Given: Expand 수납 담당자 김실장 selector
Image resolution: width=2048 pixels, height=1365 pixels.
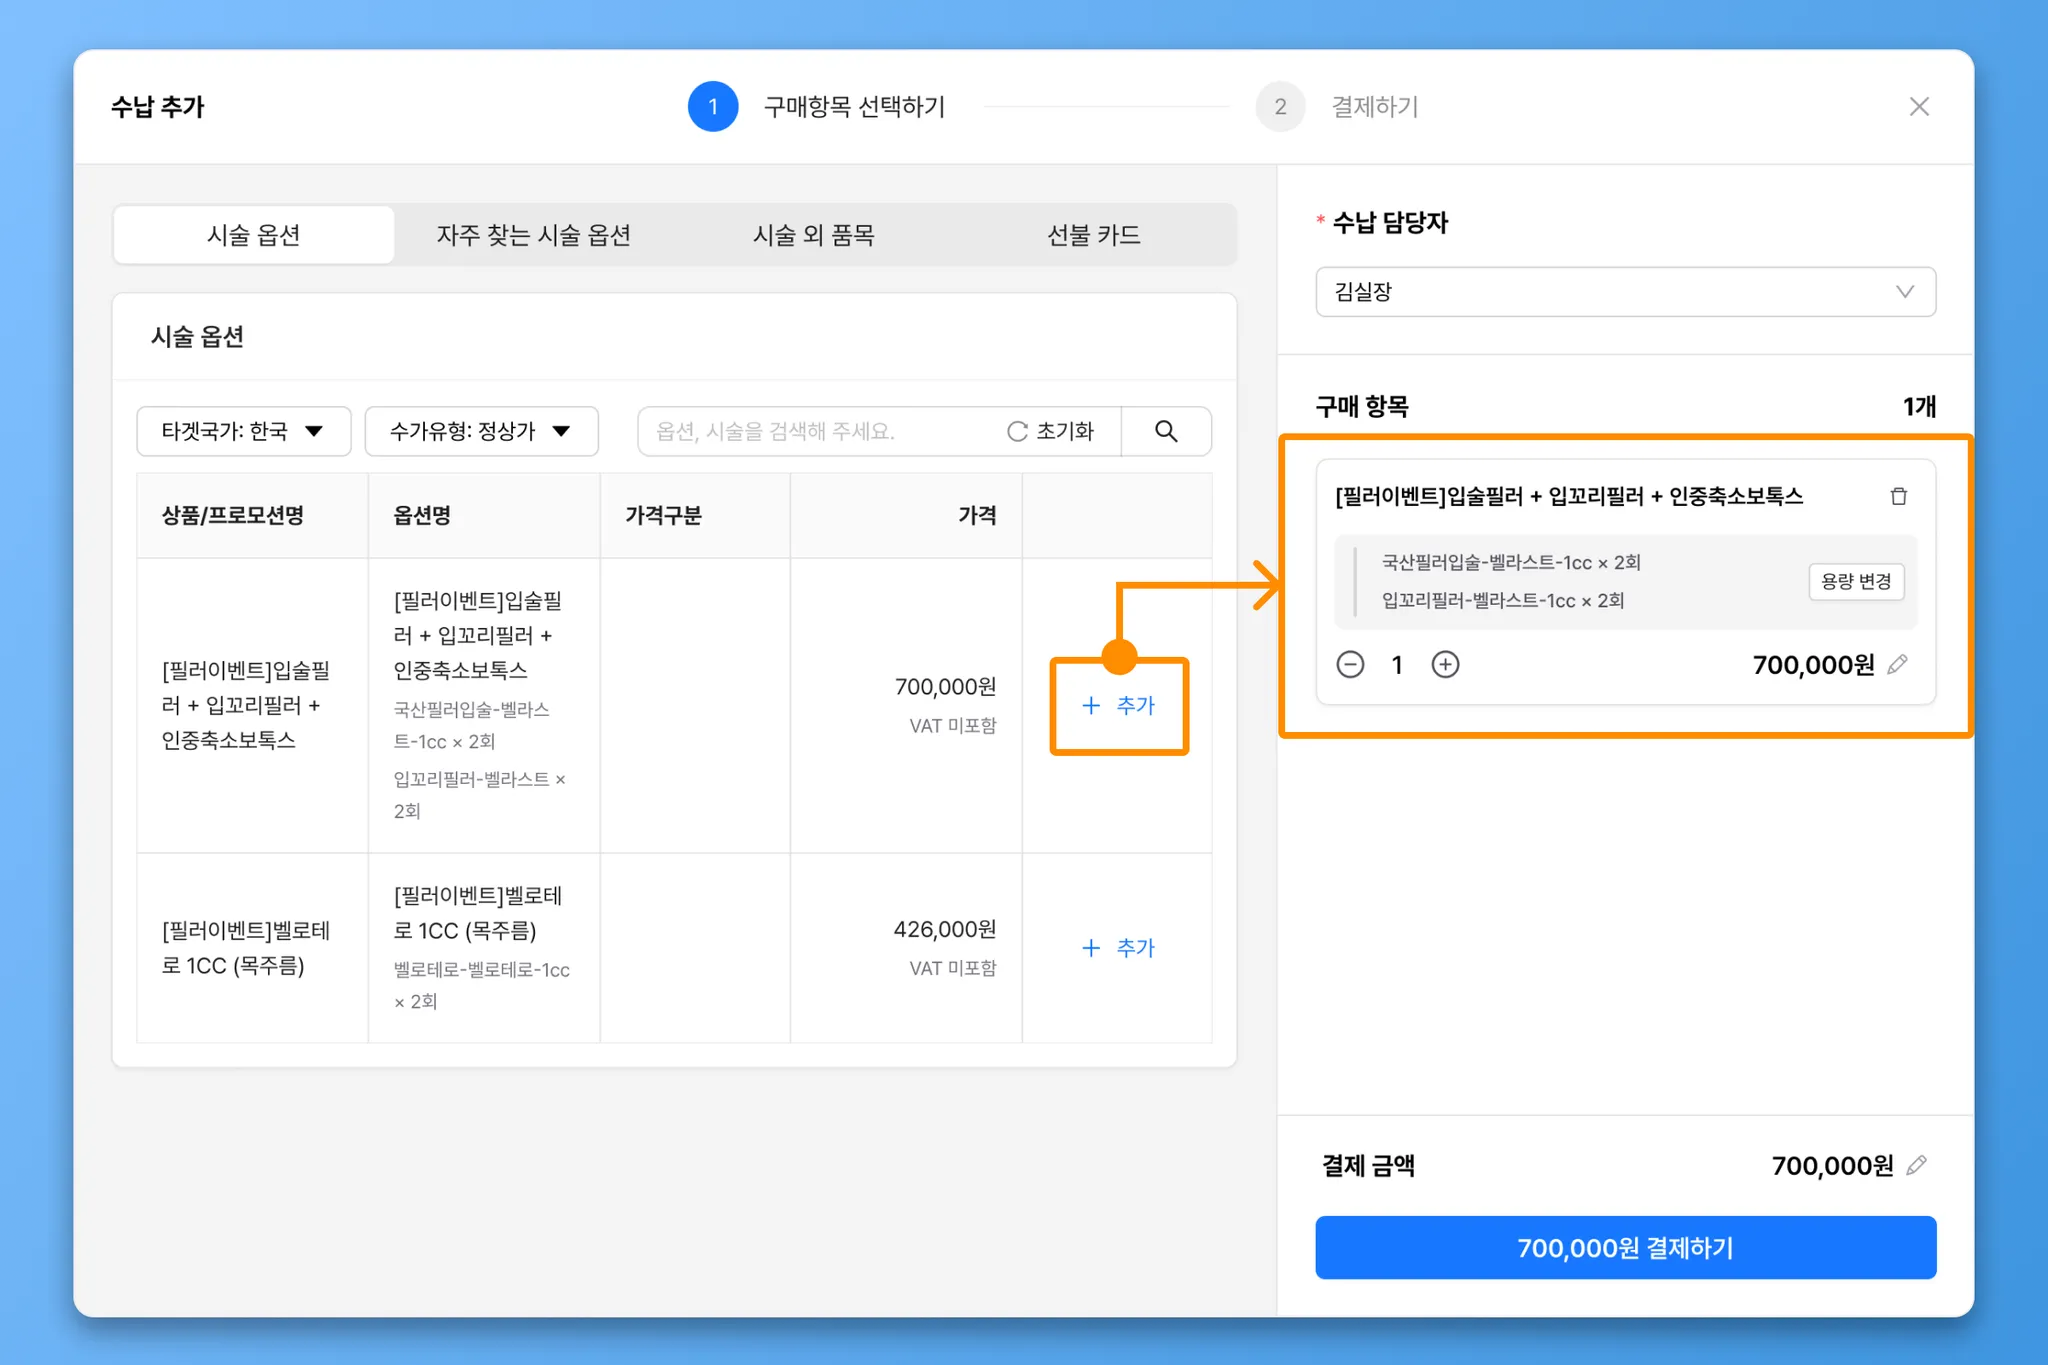Looking at the screenshot, I should point(1625,292).
